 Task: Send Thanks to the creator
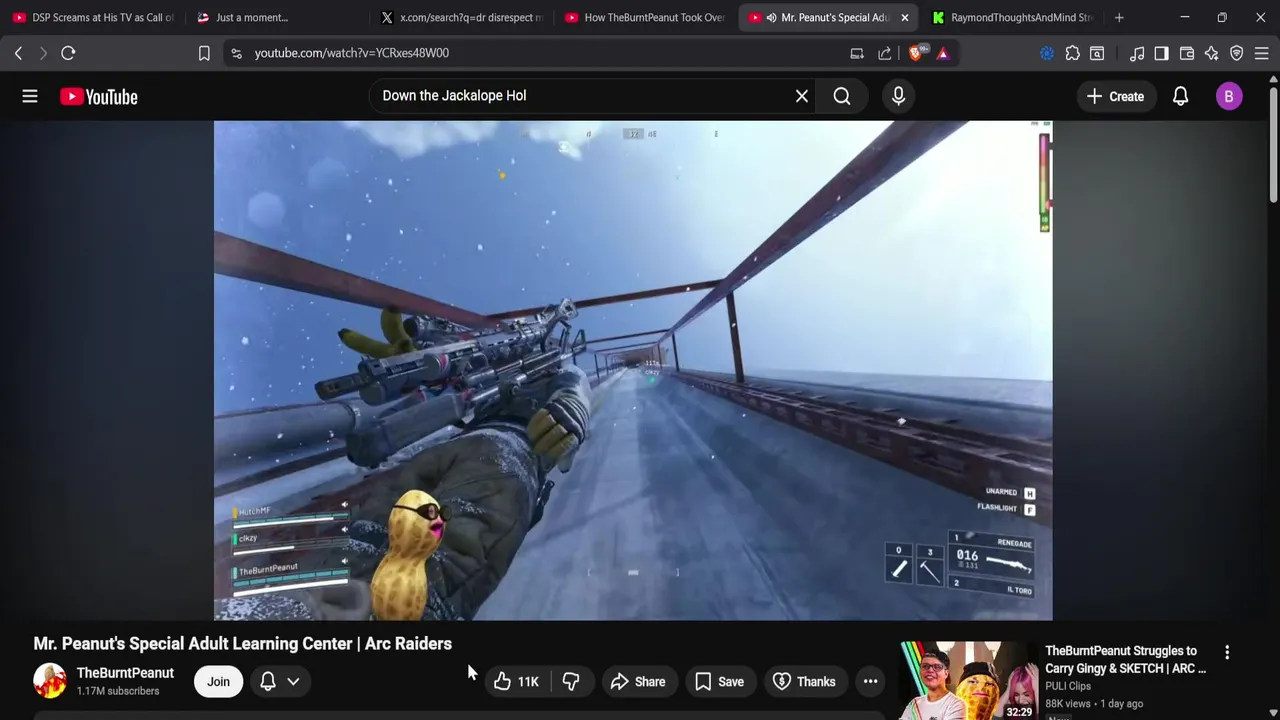805,682
